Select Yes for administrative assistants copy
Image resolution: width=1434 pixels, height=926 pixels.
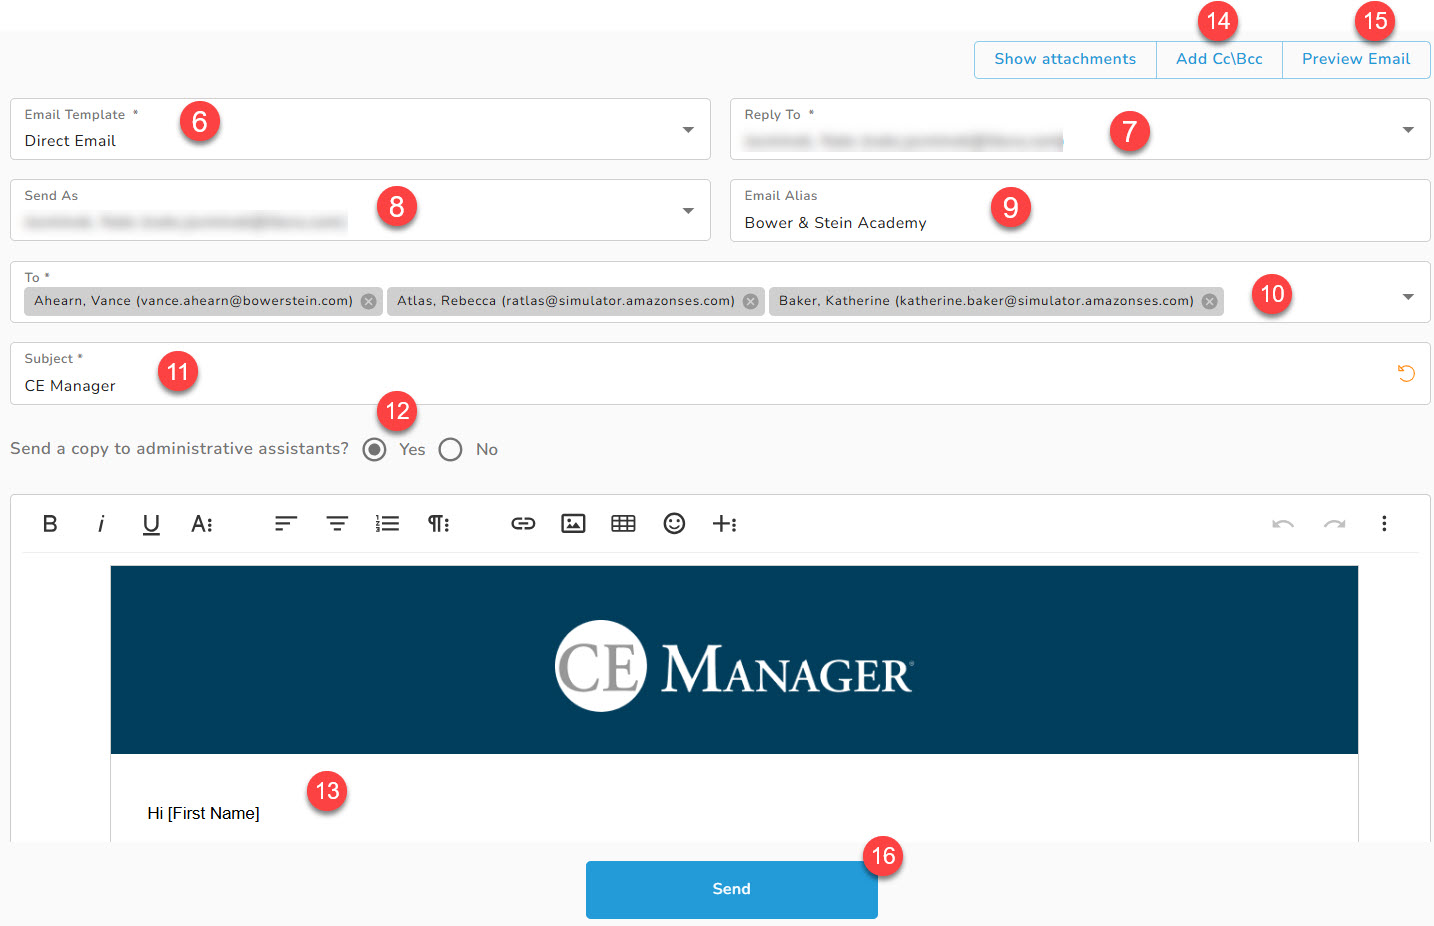point(374,449)
